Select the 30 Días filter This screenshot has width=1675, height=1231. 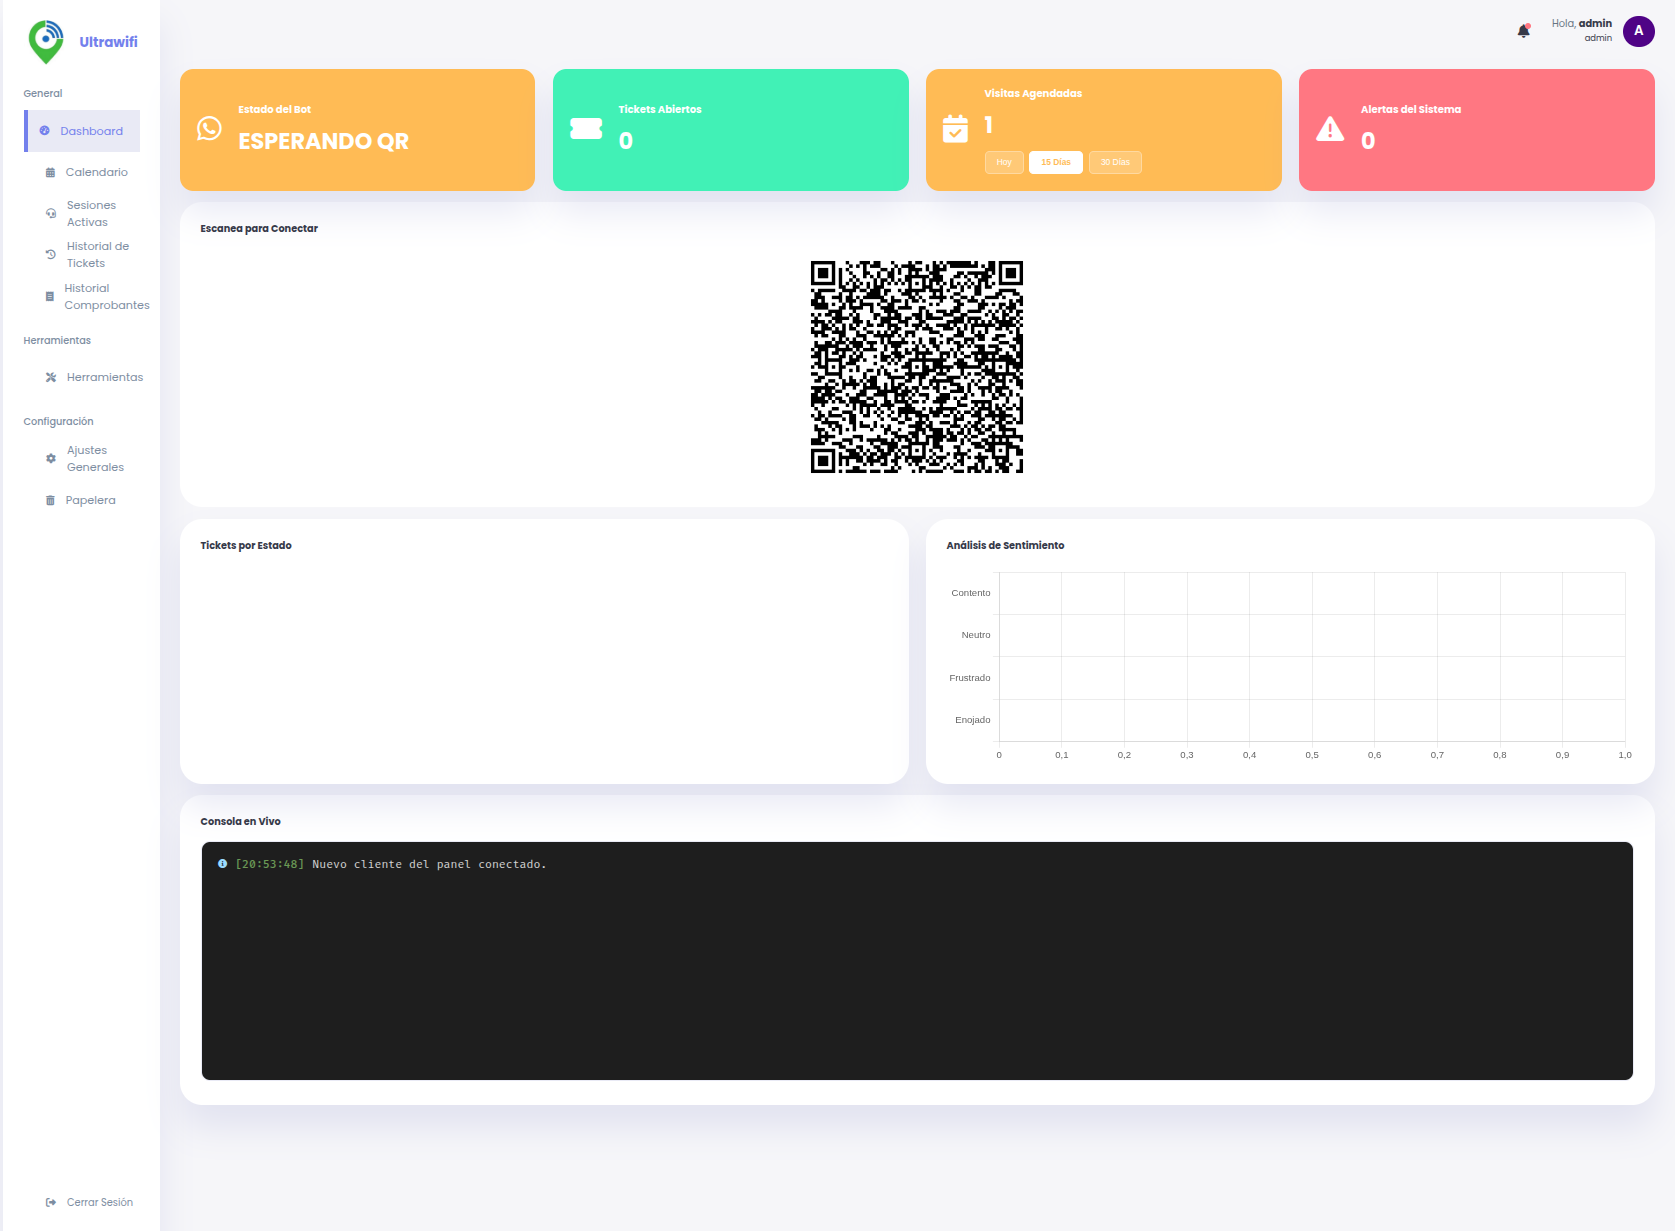(x=1115, y=162)
